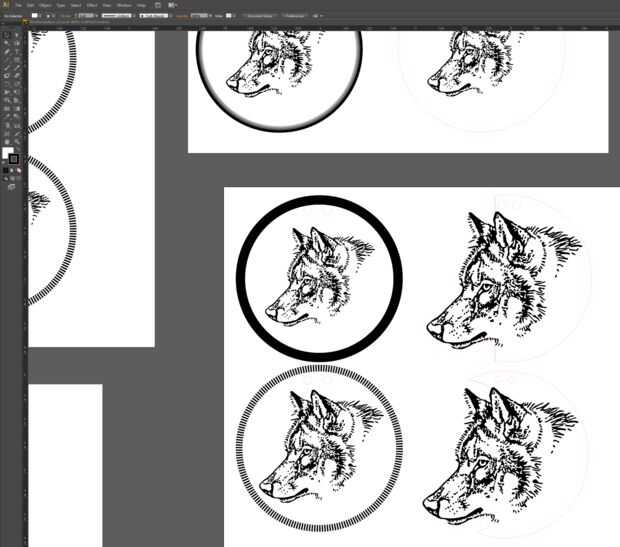The image size is (620, 547).
Task: Change the screen mode in the toolbox
Action: click(11, 187)
